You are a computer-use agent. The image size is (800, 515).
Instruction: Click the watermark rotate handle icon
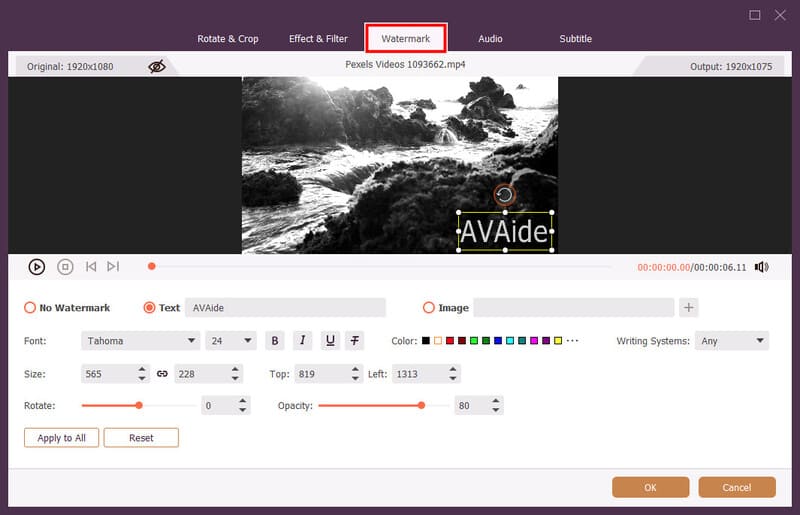pyautogui.click(x=504, y=194)
